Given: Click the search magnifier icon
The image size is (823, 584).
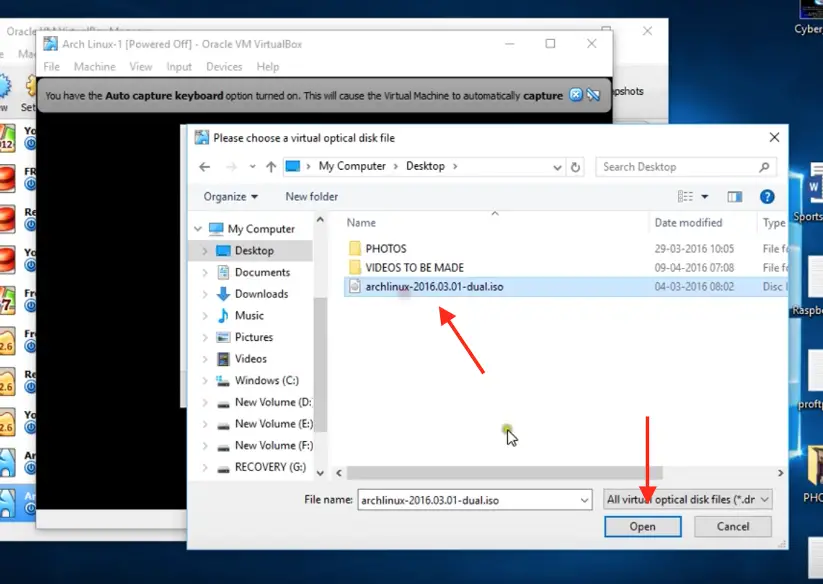Looking at the screenshot, I should [x=764, y=167].
